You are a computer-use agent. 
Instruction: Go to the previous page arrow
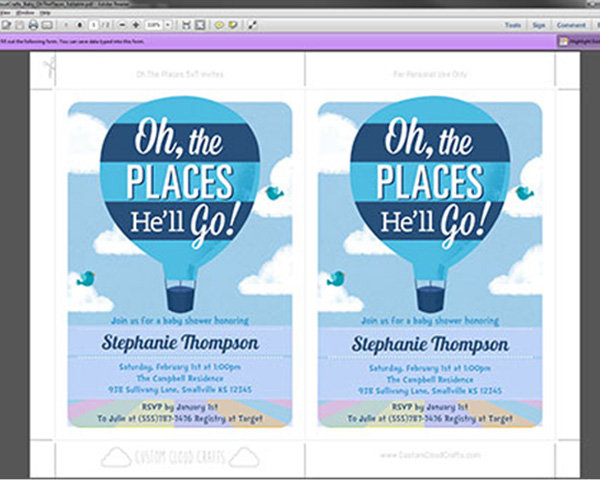(66, 25)
